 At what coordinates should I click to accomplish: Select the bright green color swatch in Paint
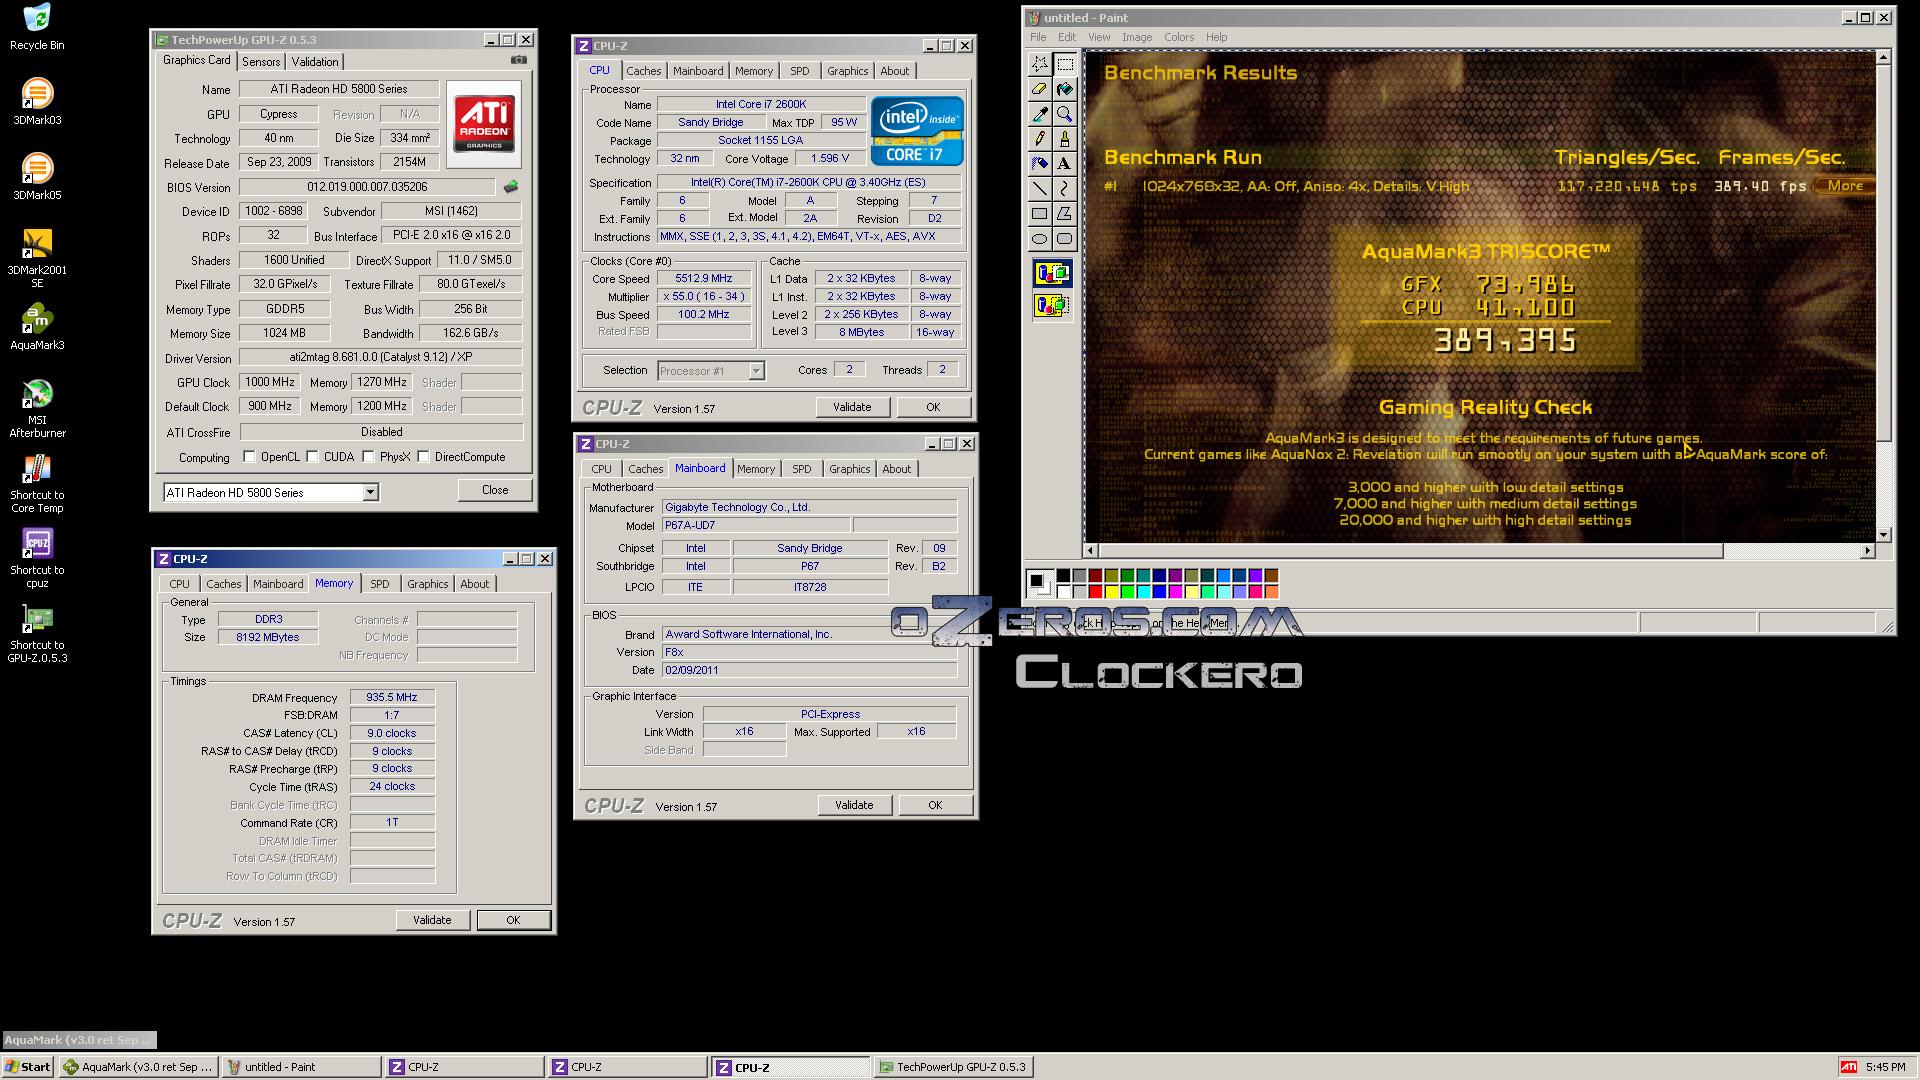pos(1128,592)
